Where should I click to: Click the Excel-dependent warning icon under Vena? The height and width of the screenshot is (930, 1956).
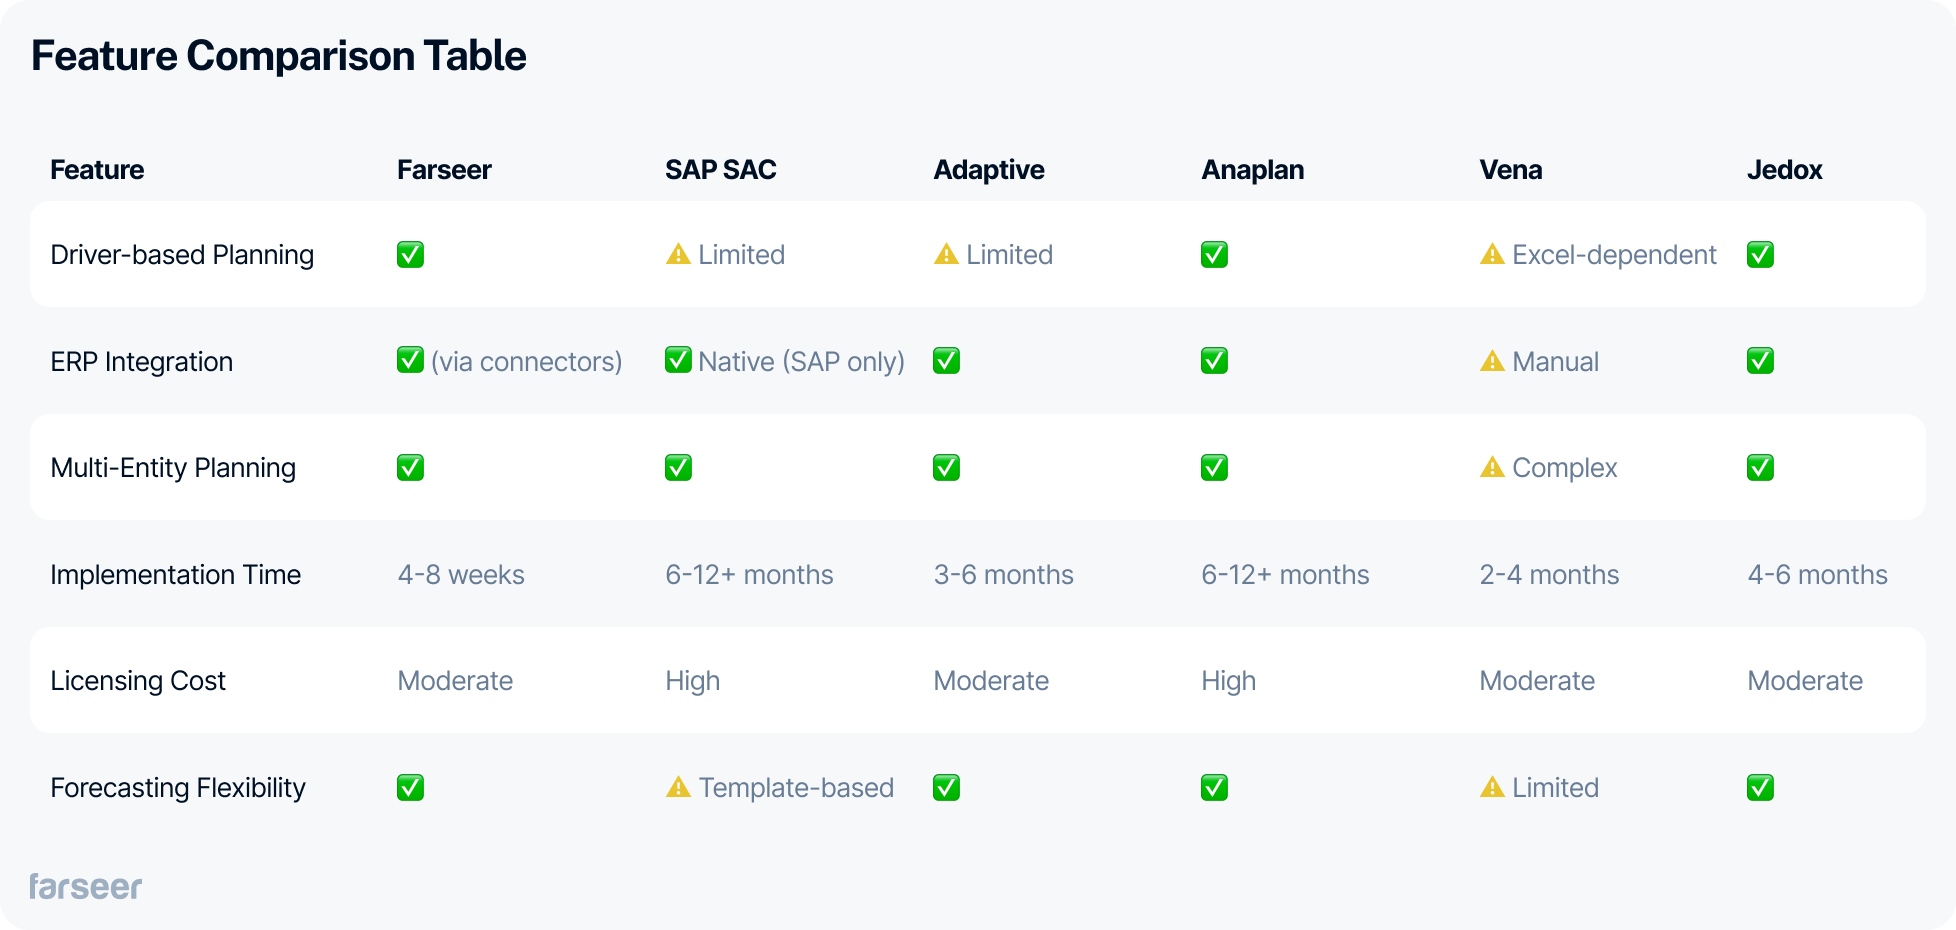coord(1491,254)
